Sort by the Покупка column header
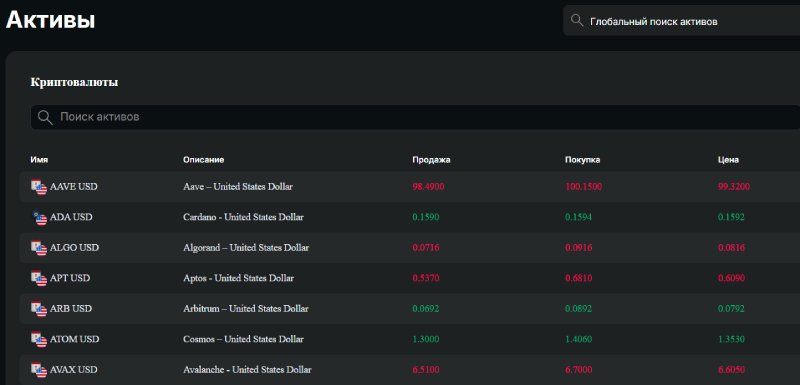The image size is (800, 385). [583, 160]
